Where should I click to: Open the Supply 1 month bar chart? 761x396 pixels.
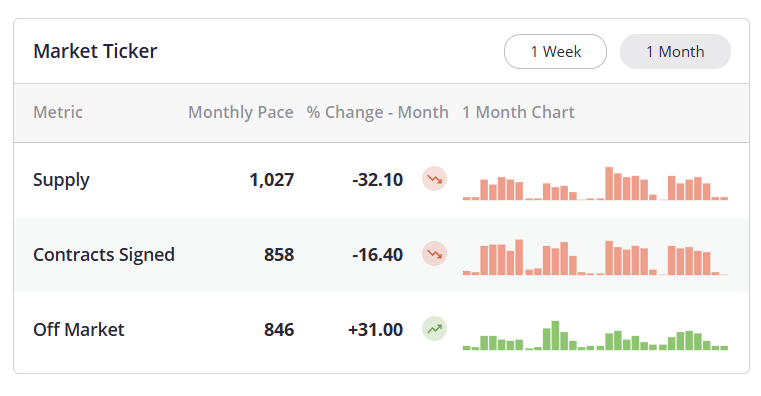[596, 183]
